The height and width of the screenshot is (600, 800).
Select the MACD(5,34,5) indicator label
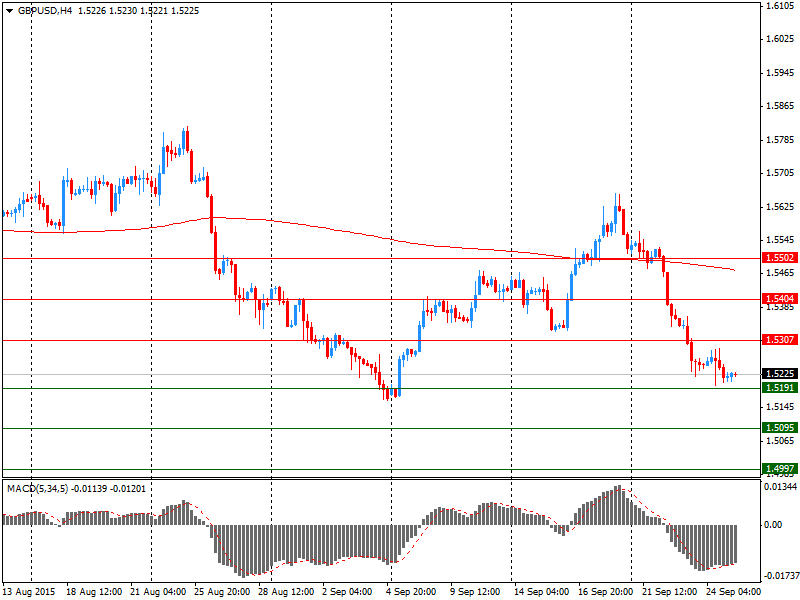[37, 489]
